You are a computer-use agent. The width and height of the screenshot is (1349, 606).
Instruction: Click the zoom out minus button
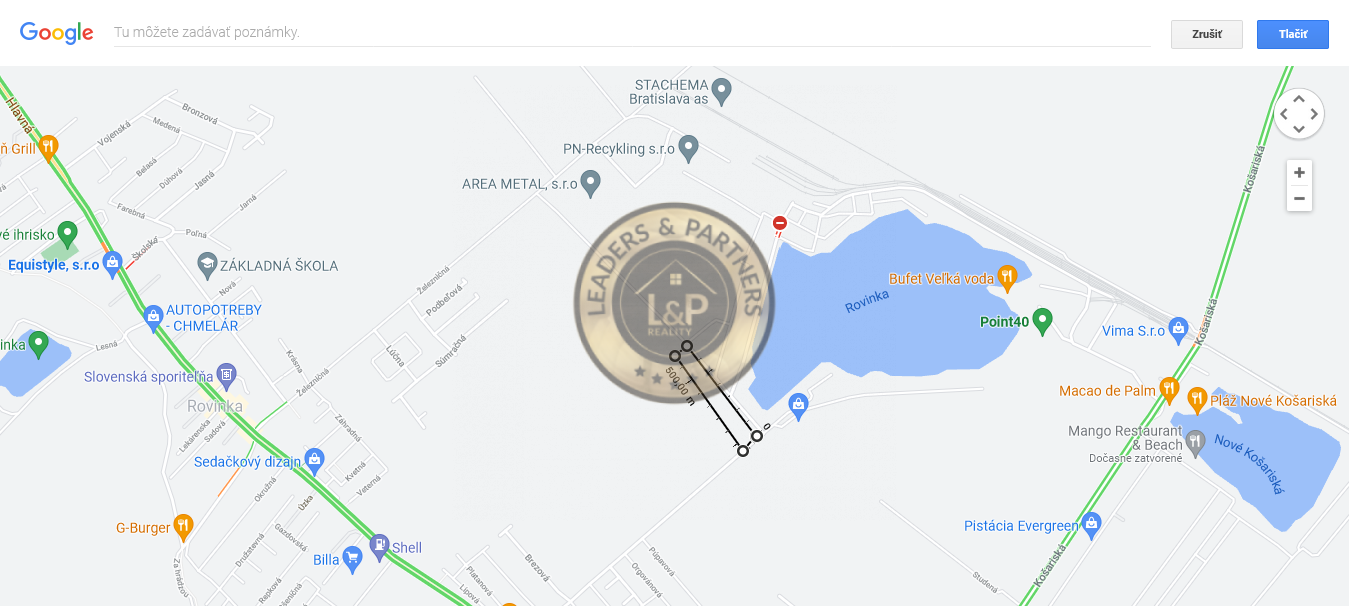tap(1299, 198)
